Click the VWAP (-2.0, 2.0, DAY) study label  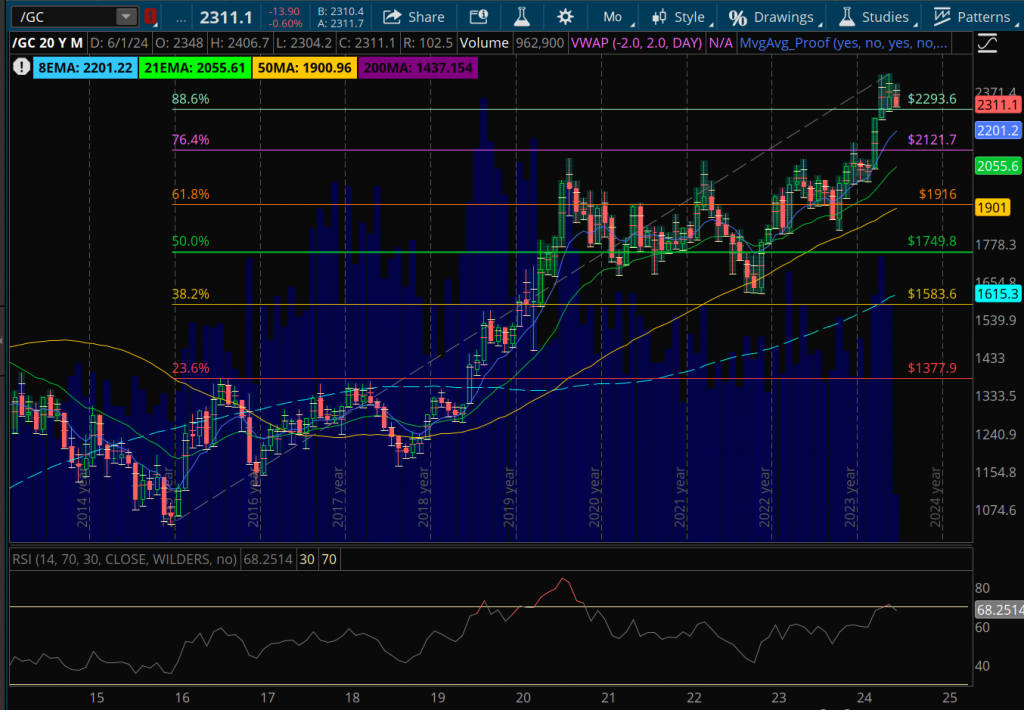[636, 43]
